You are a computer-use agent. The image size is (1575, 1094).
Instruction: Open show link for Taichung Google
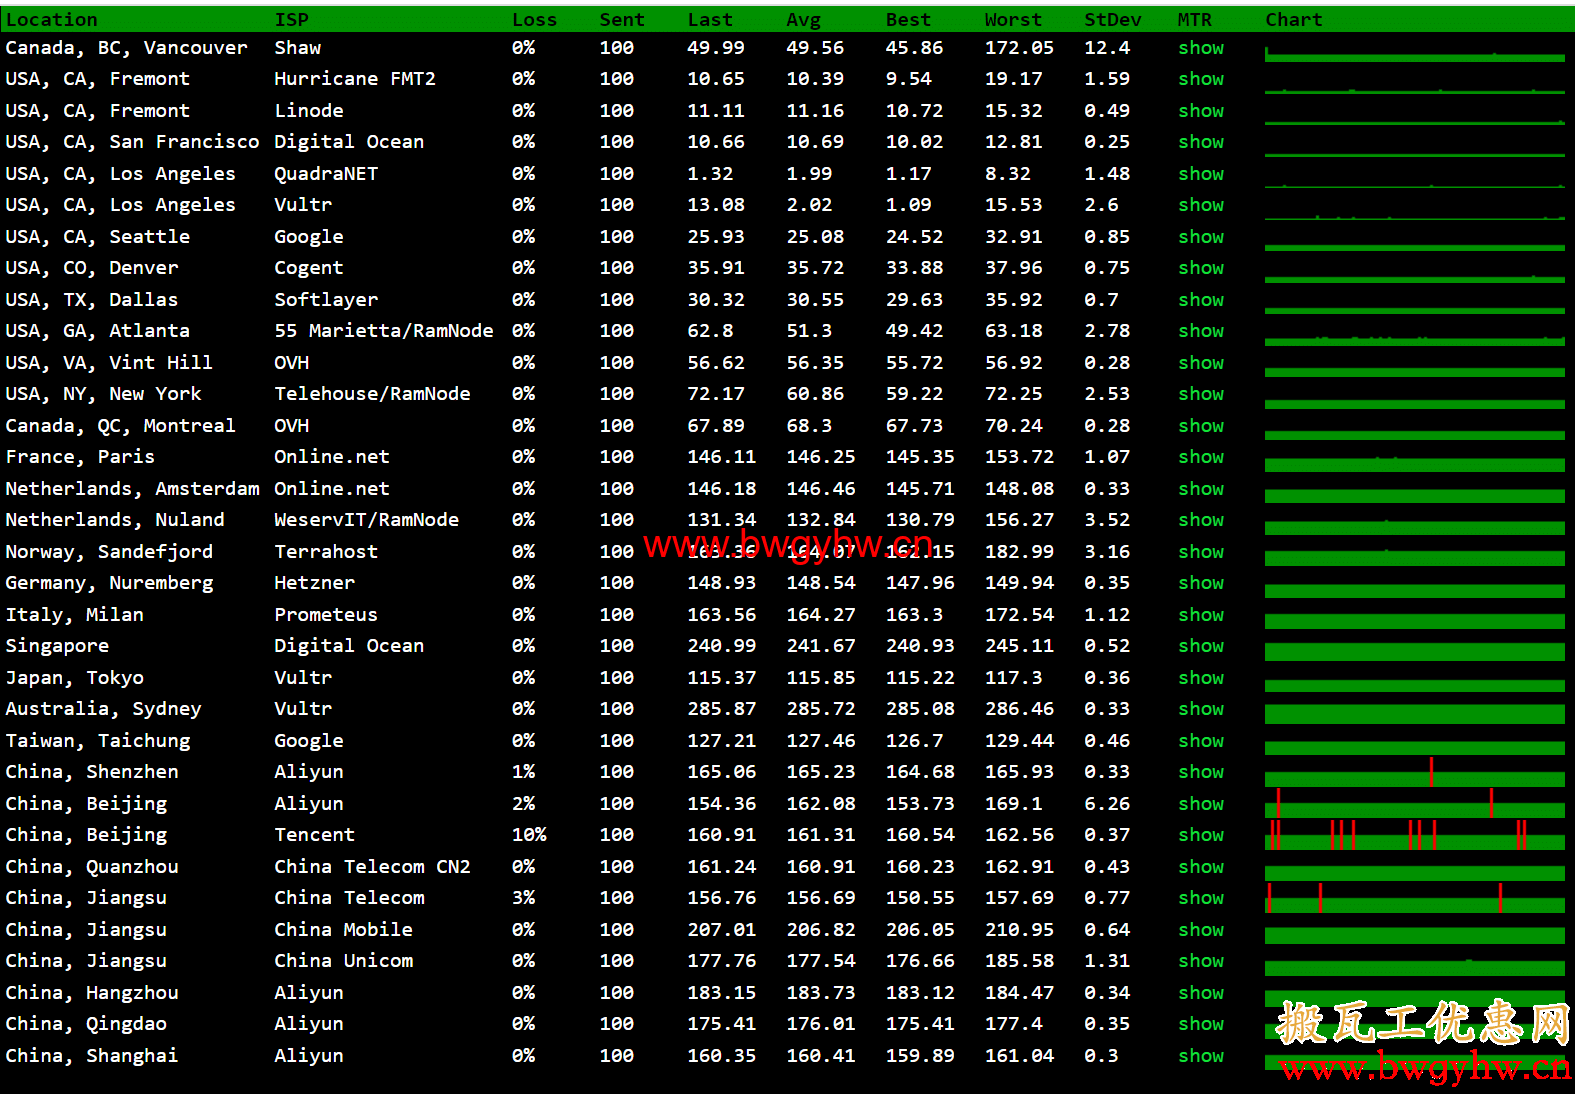tap(1201, 741)
